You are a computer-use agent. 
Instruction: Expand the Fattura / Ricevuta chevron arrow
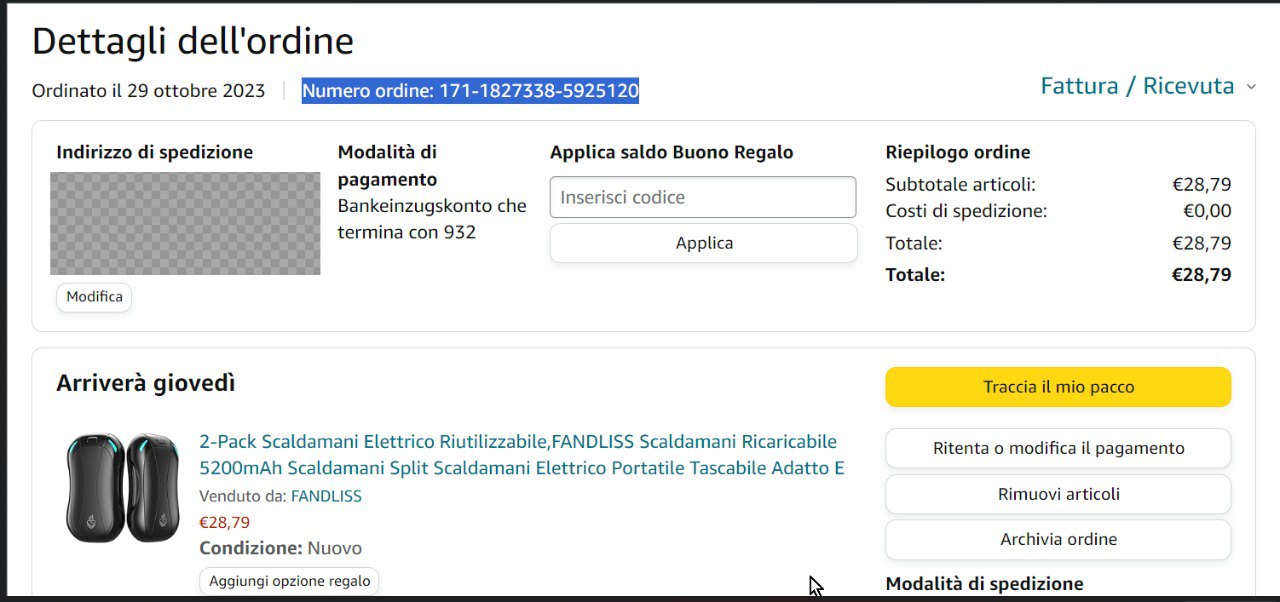pos(1250,87)
